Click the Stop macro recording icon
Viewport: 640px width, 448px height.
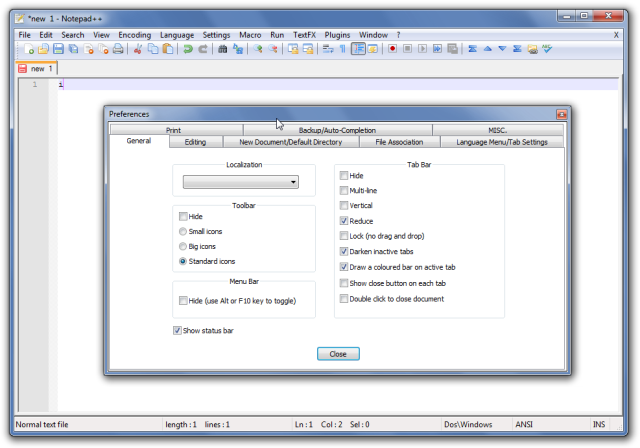(x=407, y=49)
